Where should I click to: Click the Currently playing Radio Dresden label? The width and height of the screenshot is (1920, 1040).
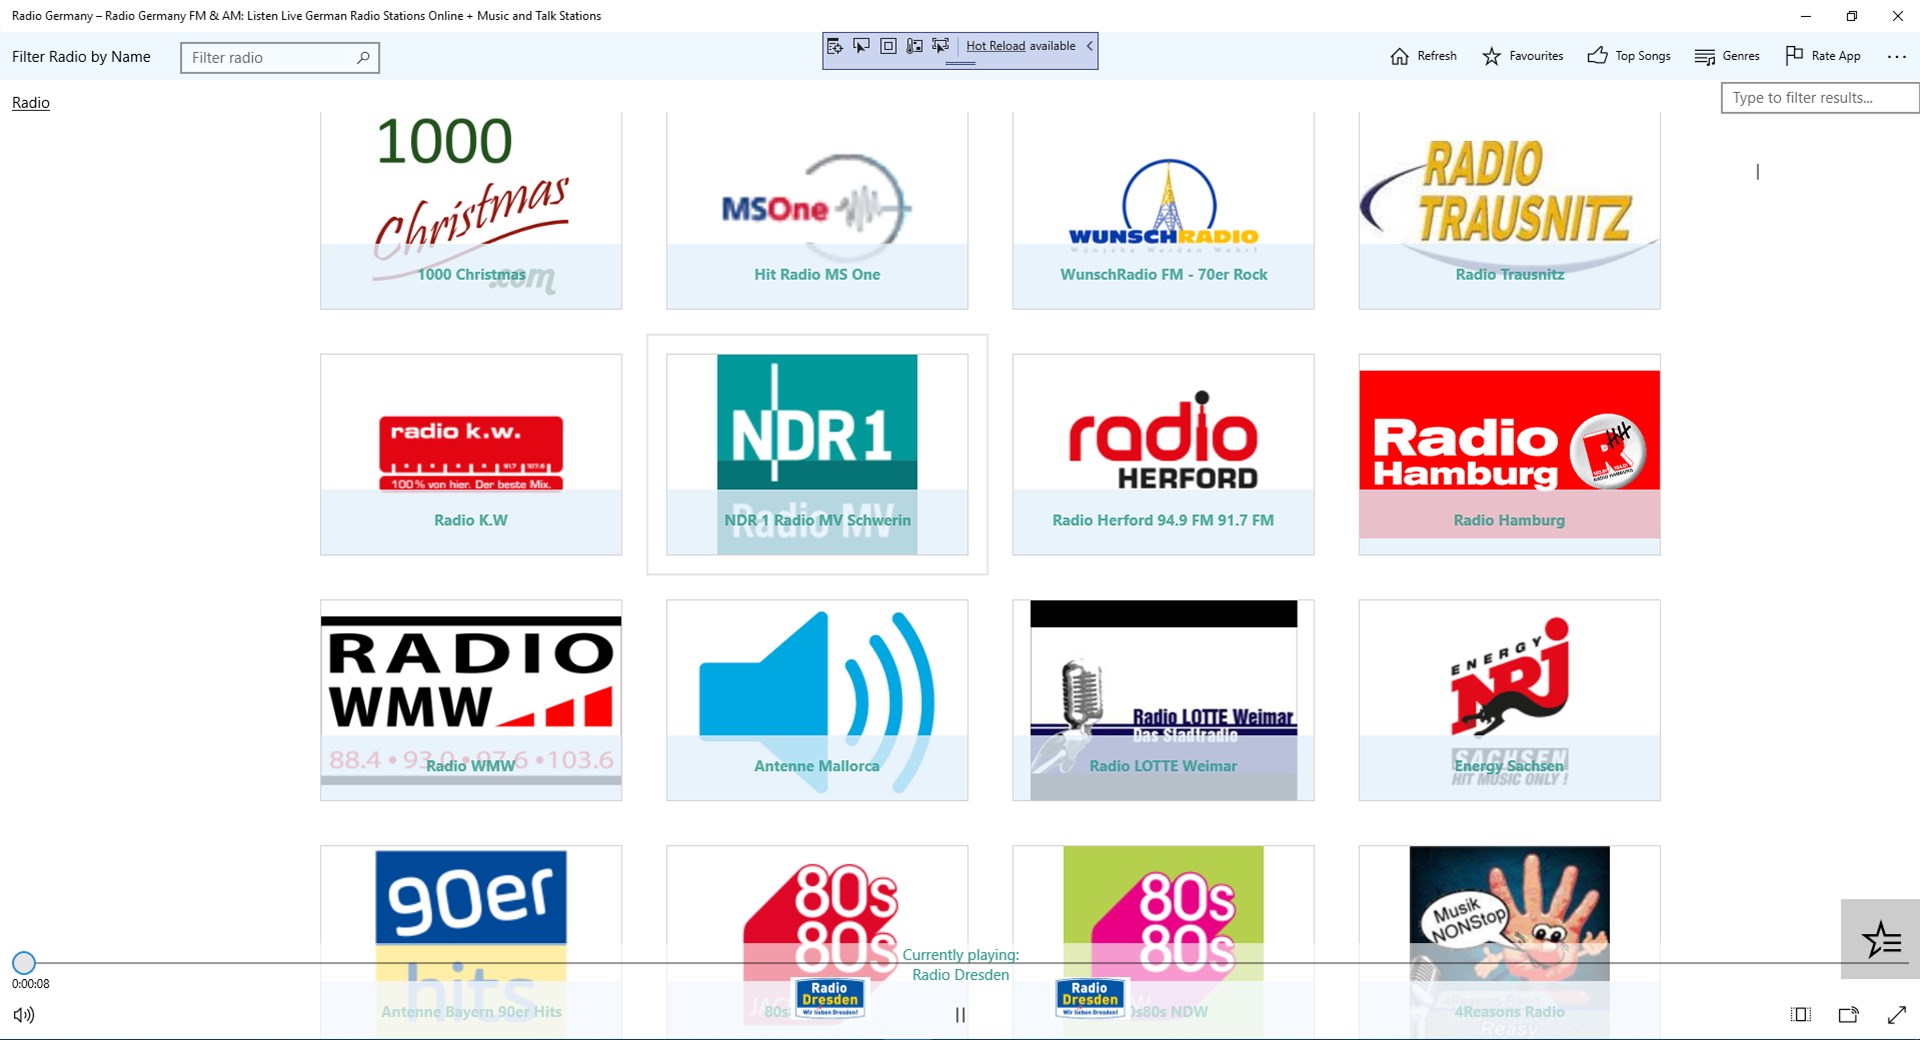click(x=961, y=965)
